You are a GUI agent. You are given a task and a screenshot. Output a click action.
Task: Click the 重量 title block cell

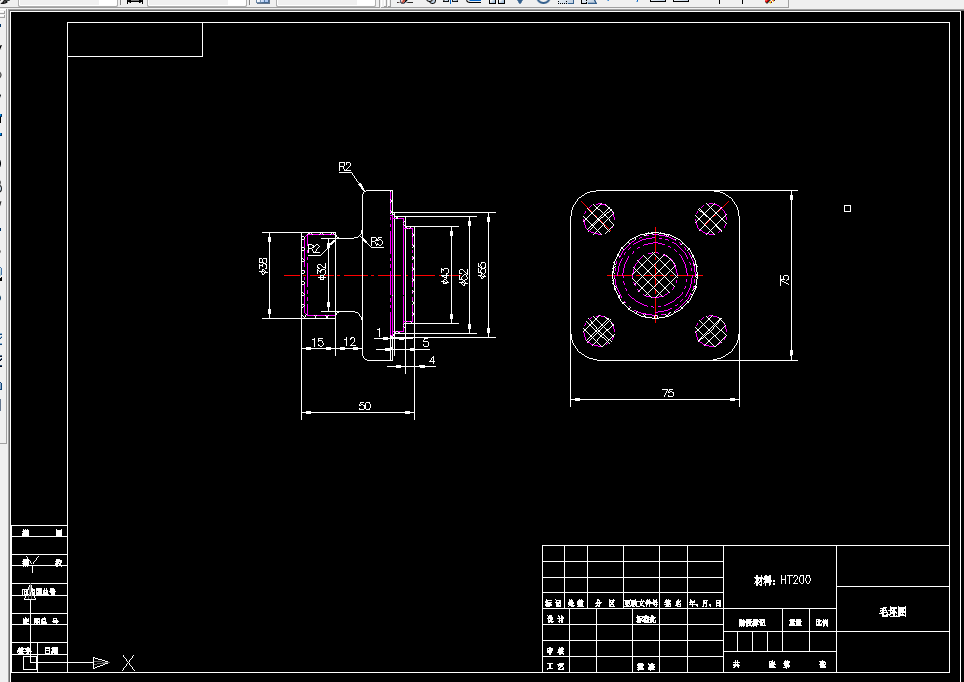pos(796,622)
